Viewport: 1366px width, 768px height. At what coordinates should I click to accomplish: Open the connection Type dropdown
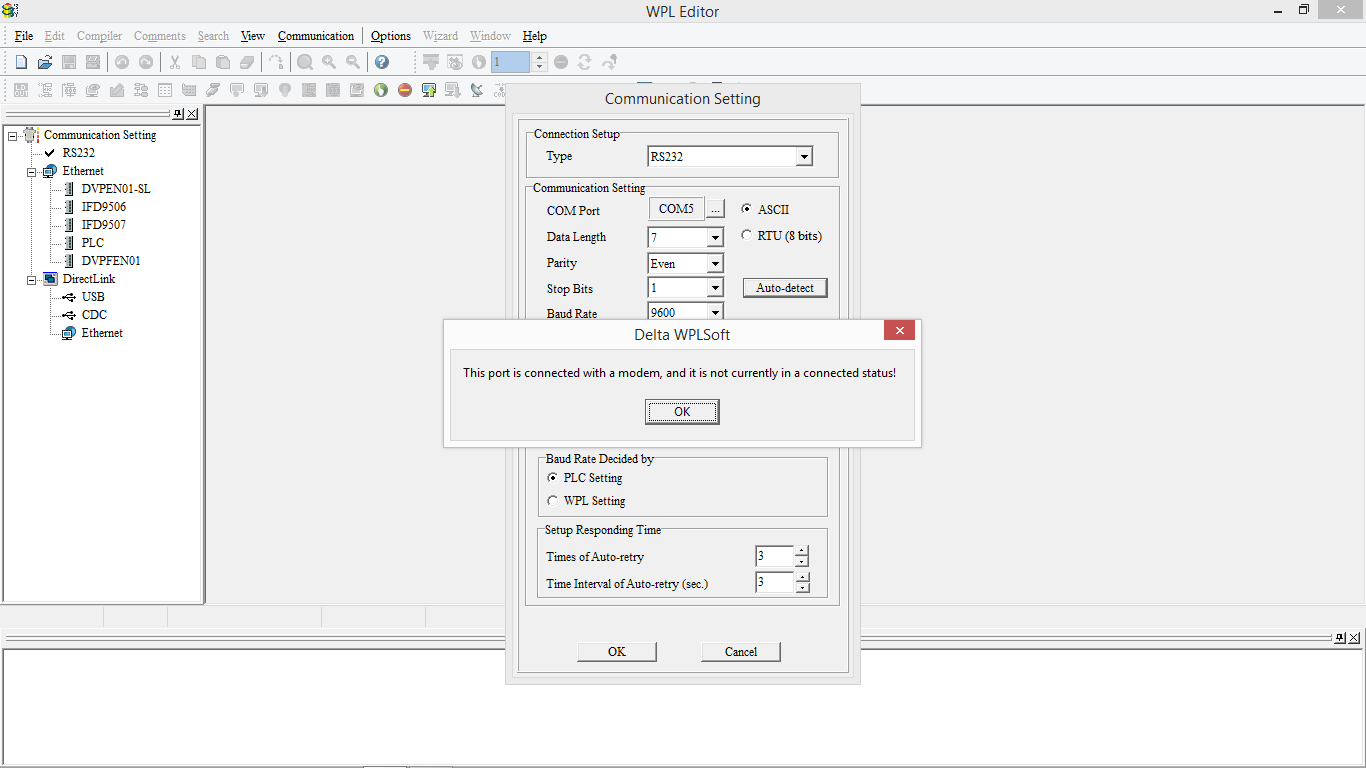[804, 157]
